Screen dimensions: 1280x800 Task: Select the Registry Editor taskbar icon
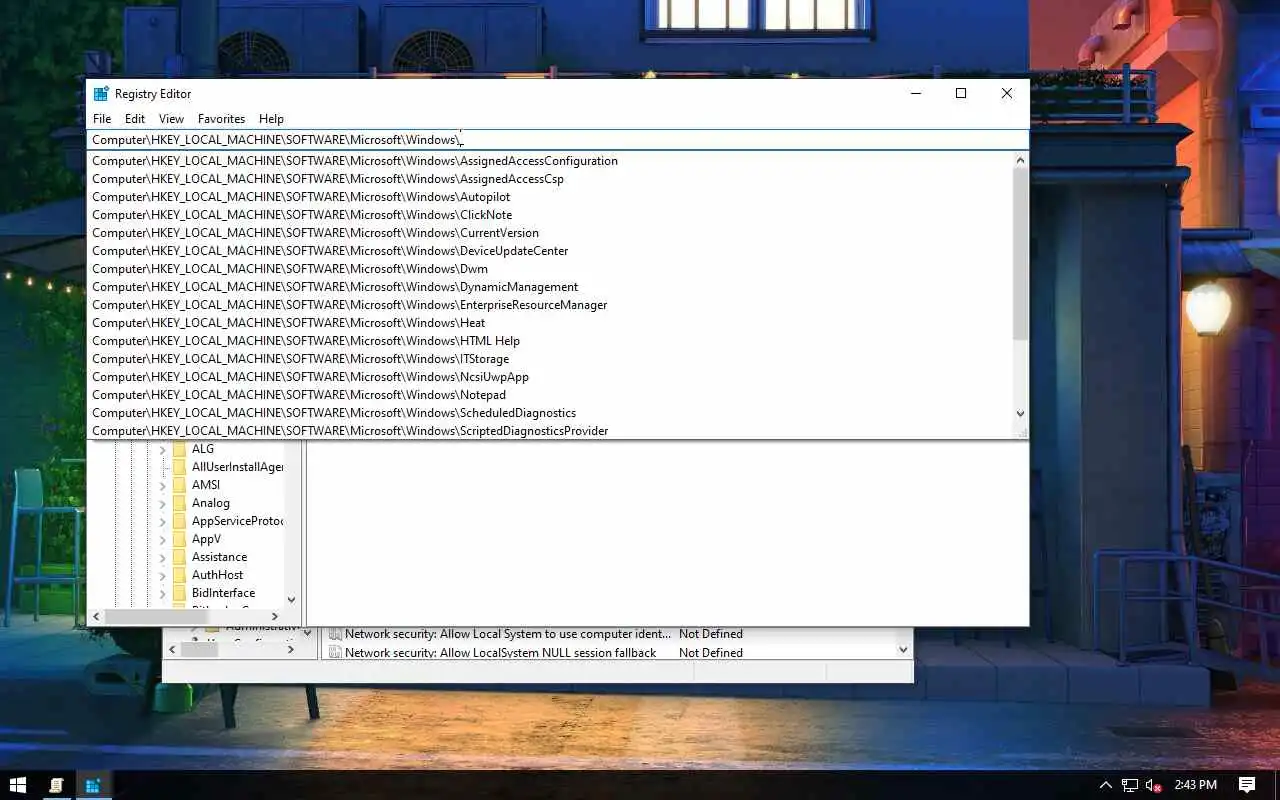pos(93,785)
